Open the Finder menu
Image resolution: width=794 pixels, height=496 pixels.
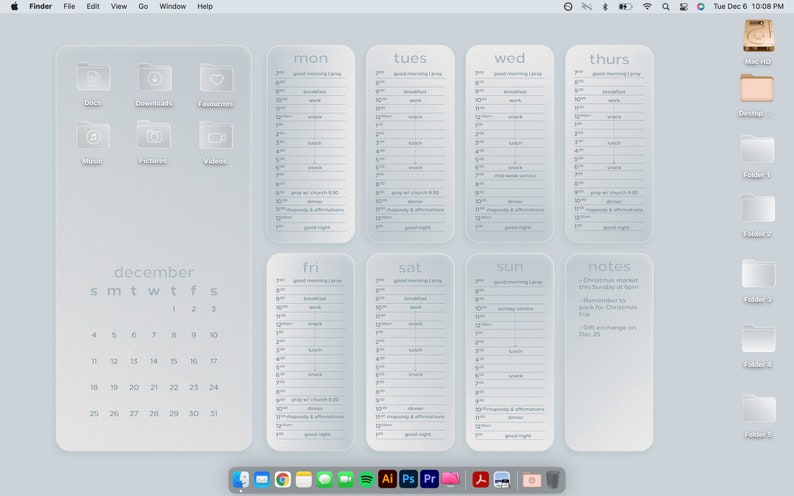41,7
